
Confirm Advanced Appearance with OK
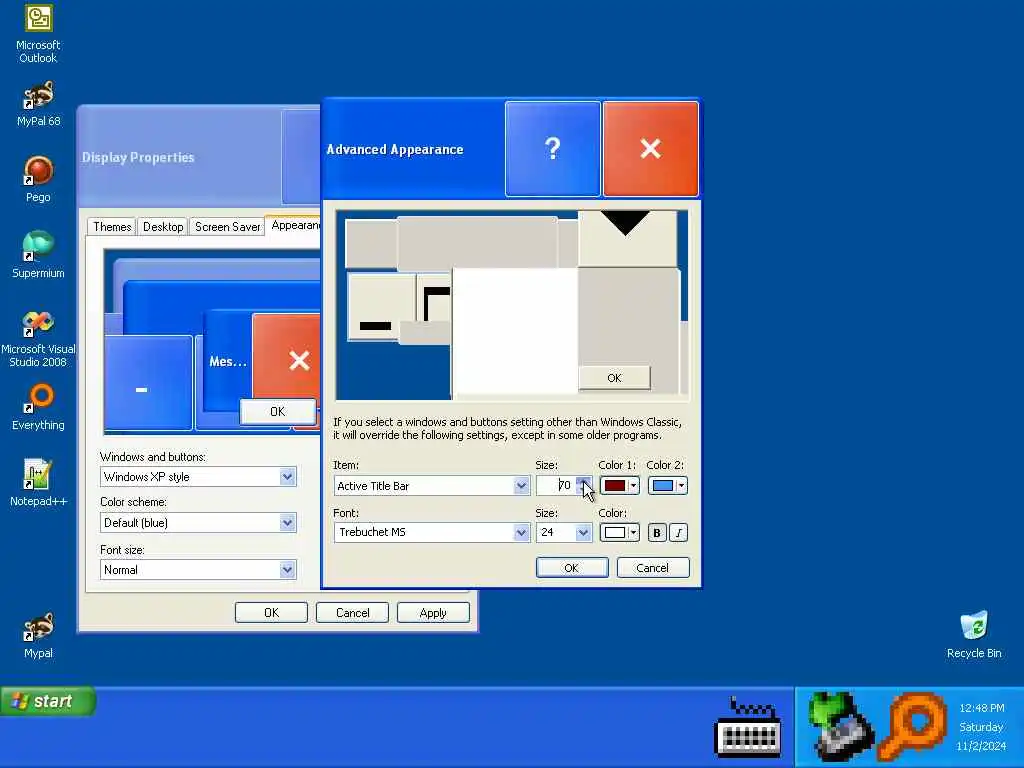571,568
